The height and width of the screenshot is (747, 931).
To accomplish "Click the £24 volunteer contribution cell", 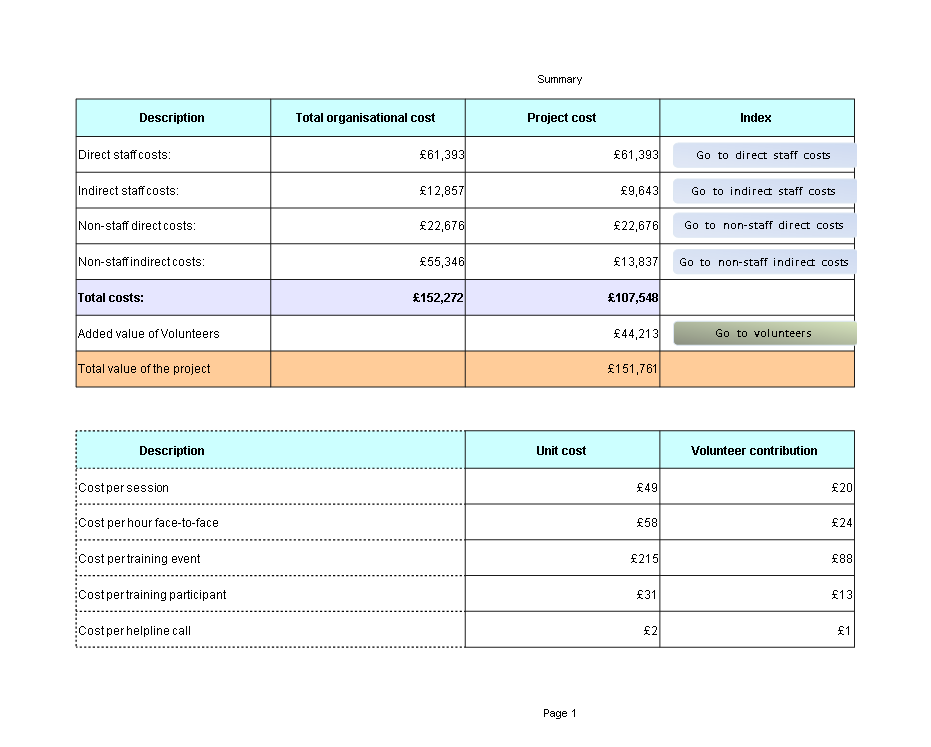I will pos(757,523).
